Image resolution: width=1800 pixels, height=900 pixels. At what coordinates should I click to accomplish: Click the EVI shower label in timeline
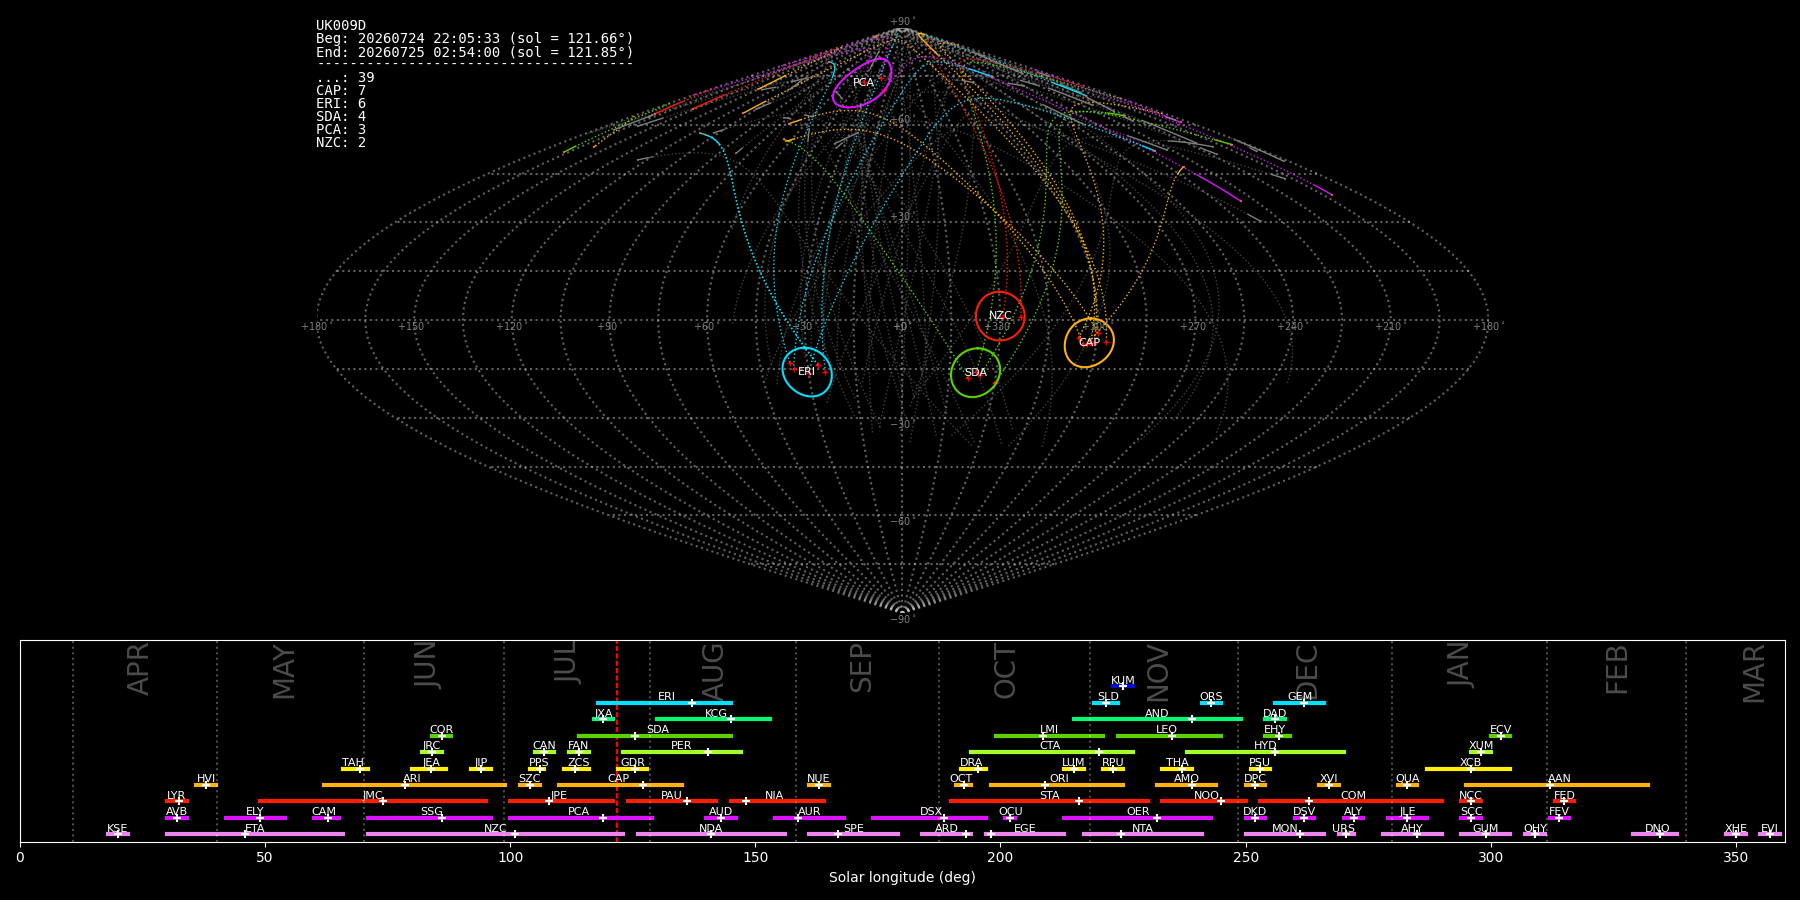pyautogui.click(x=1769, y=829)
